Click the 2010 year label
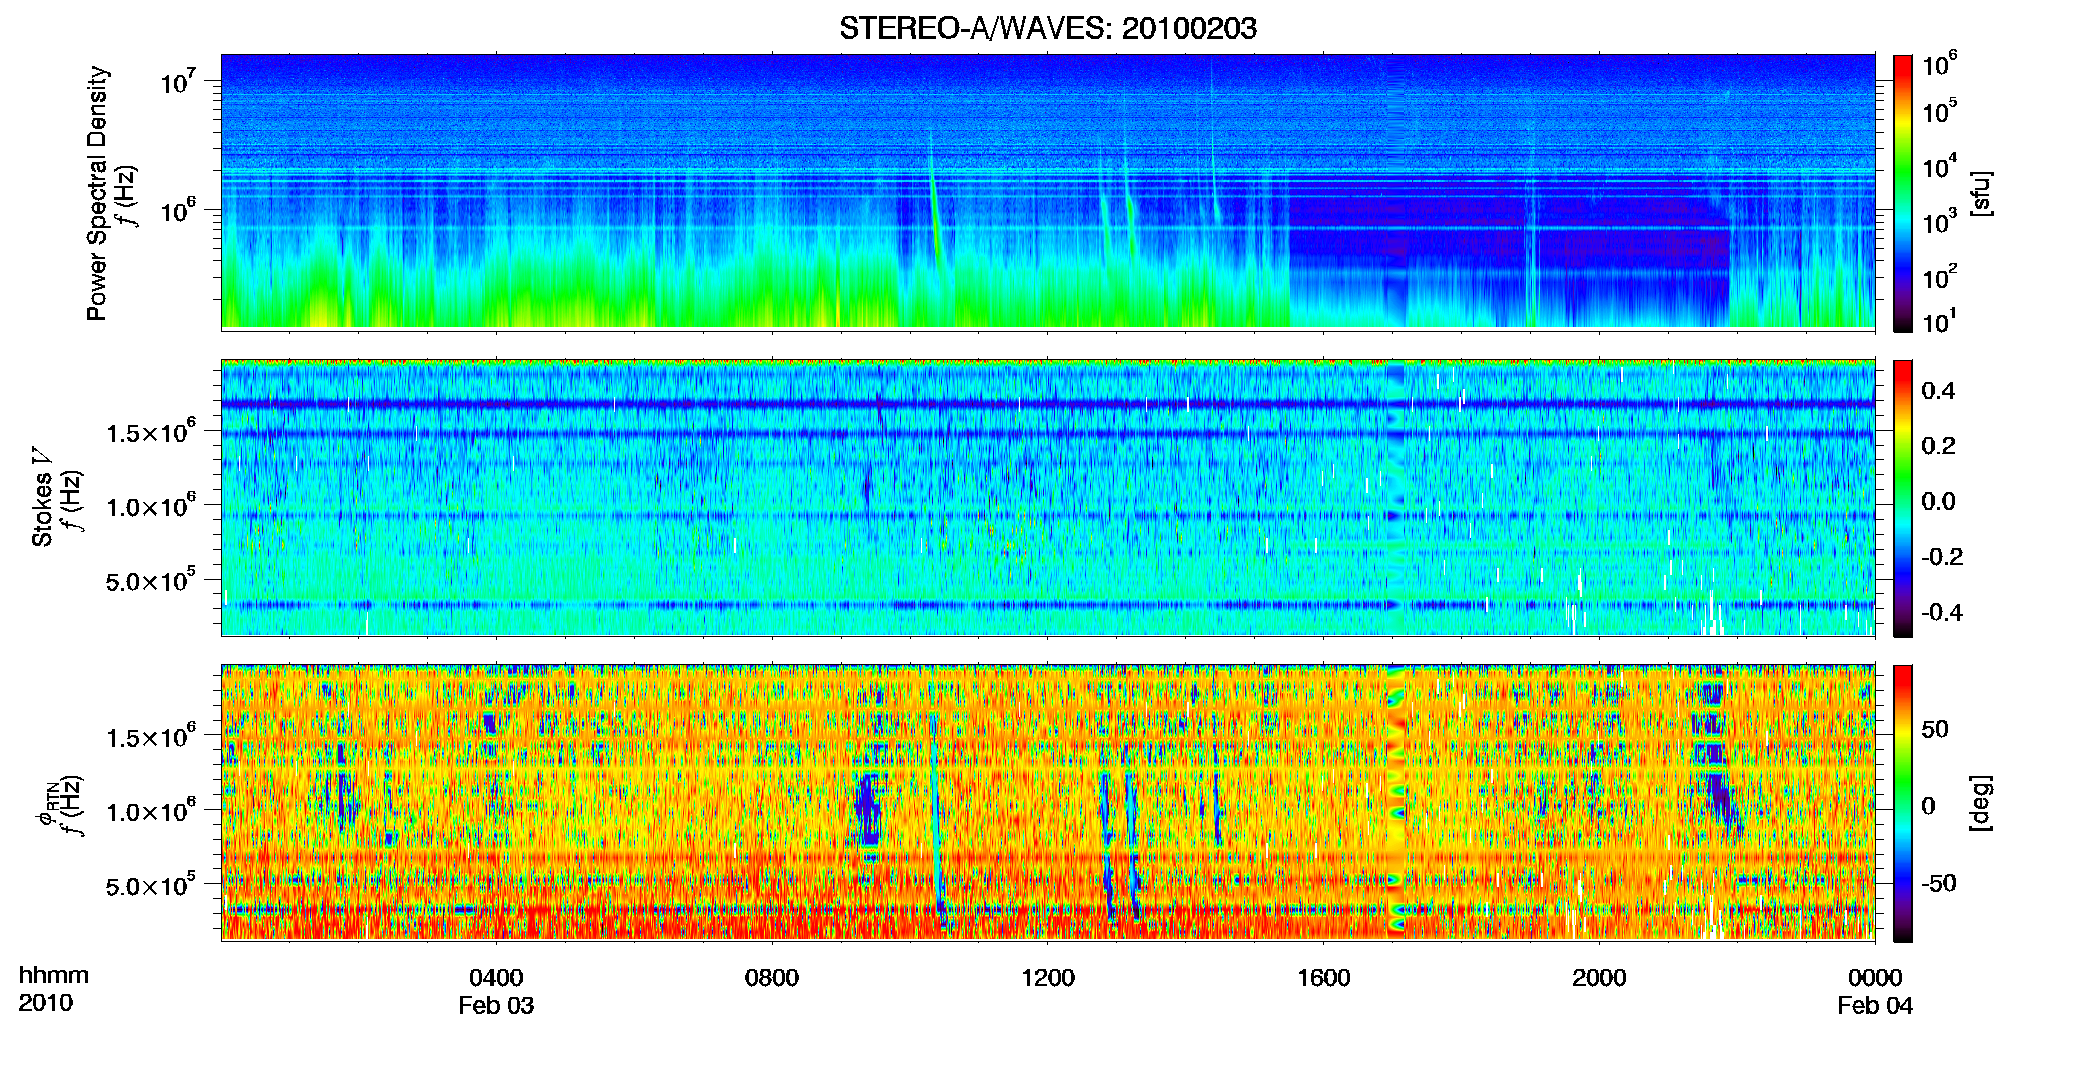The height and width of the screenshot is (1080, 2096). coord(46,1003)
